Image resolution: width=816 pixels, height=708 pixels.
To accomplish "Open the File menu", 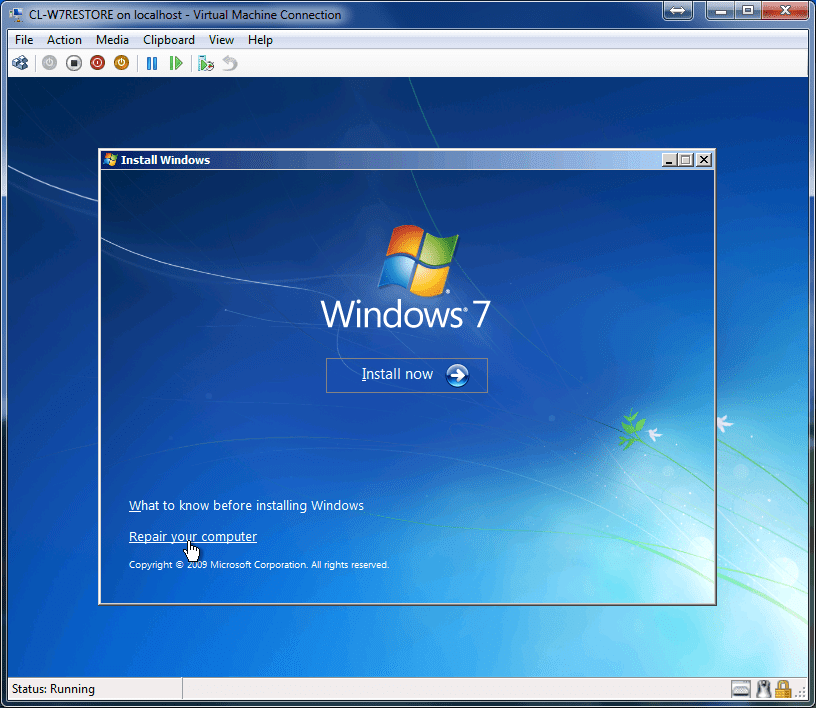I will coord(24,40).
